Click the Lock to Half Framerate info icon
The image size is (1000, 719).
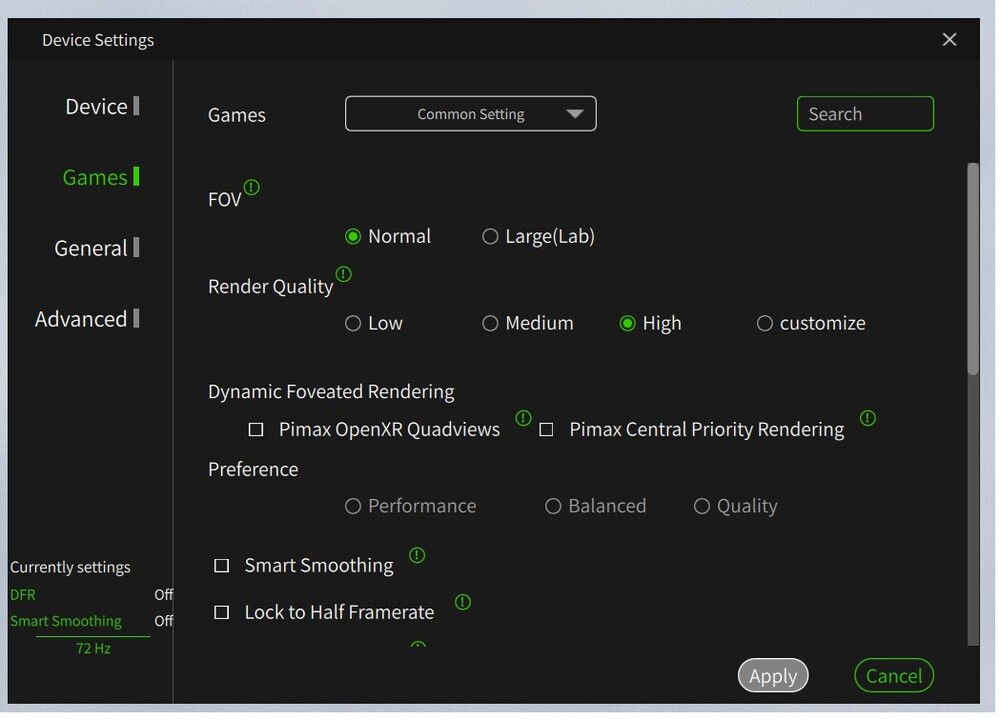[x=463, y=602]
